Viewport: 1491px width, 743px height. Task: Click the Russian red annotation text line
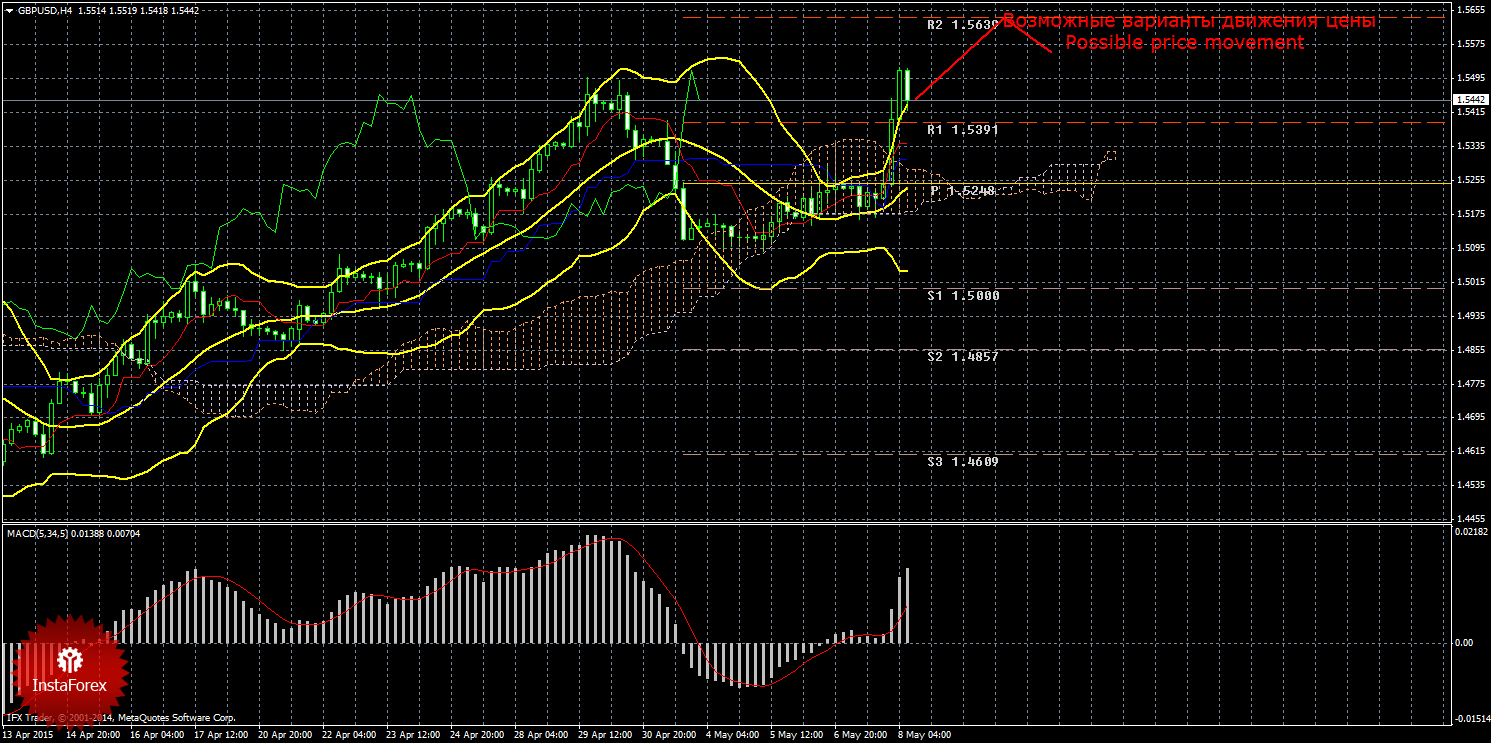1189,21
